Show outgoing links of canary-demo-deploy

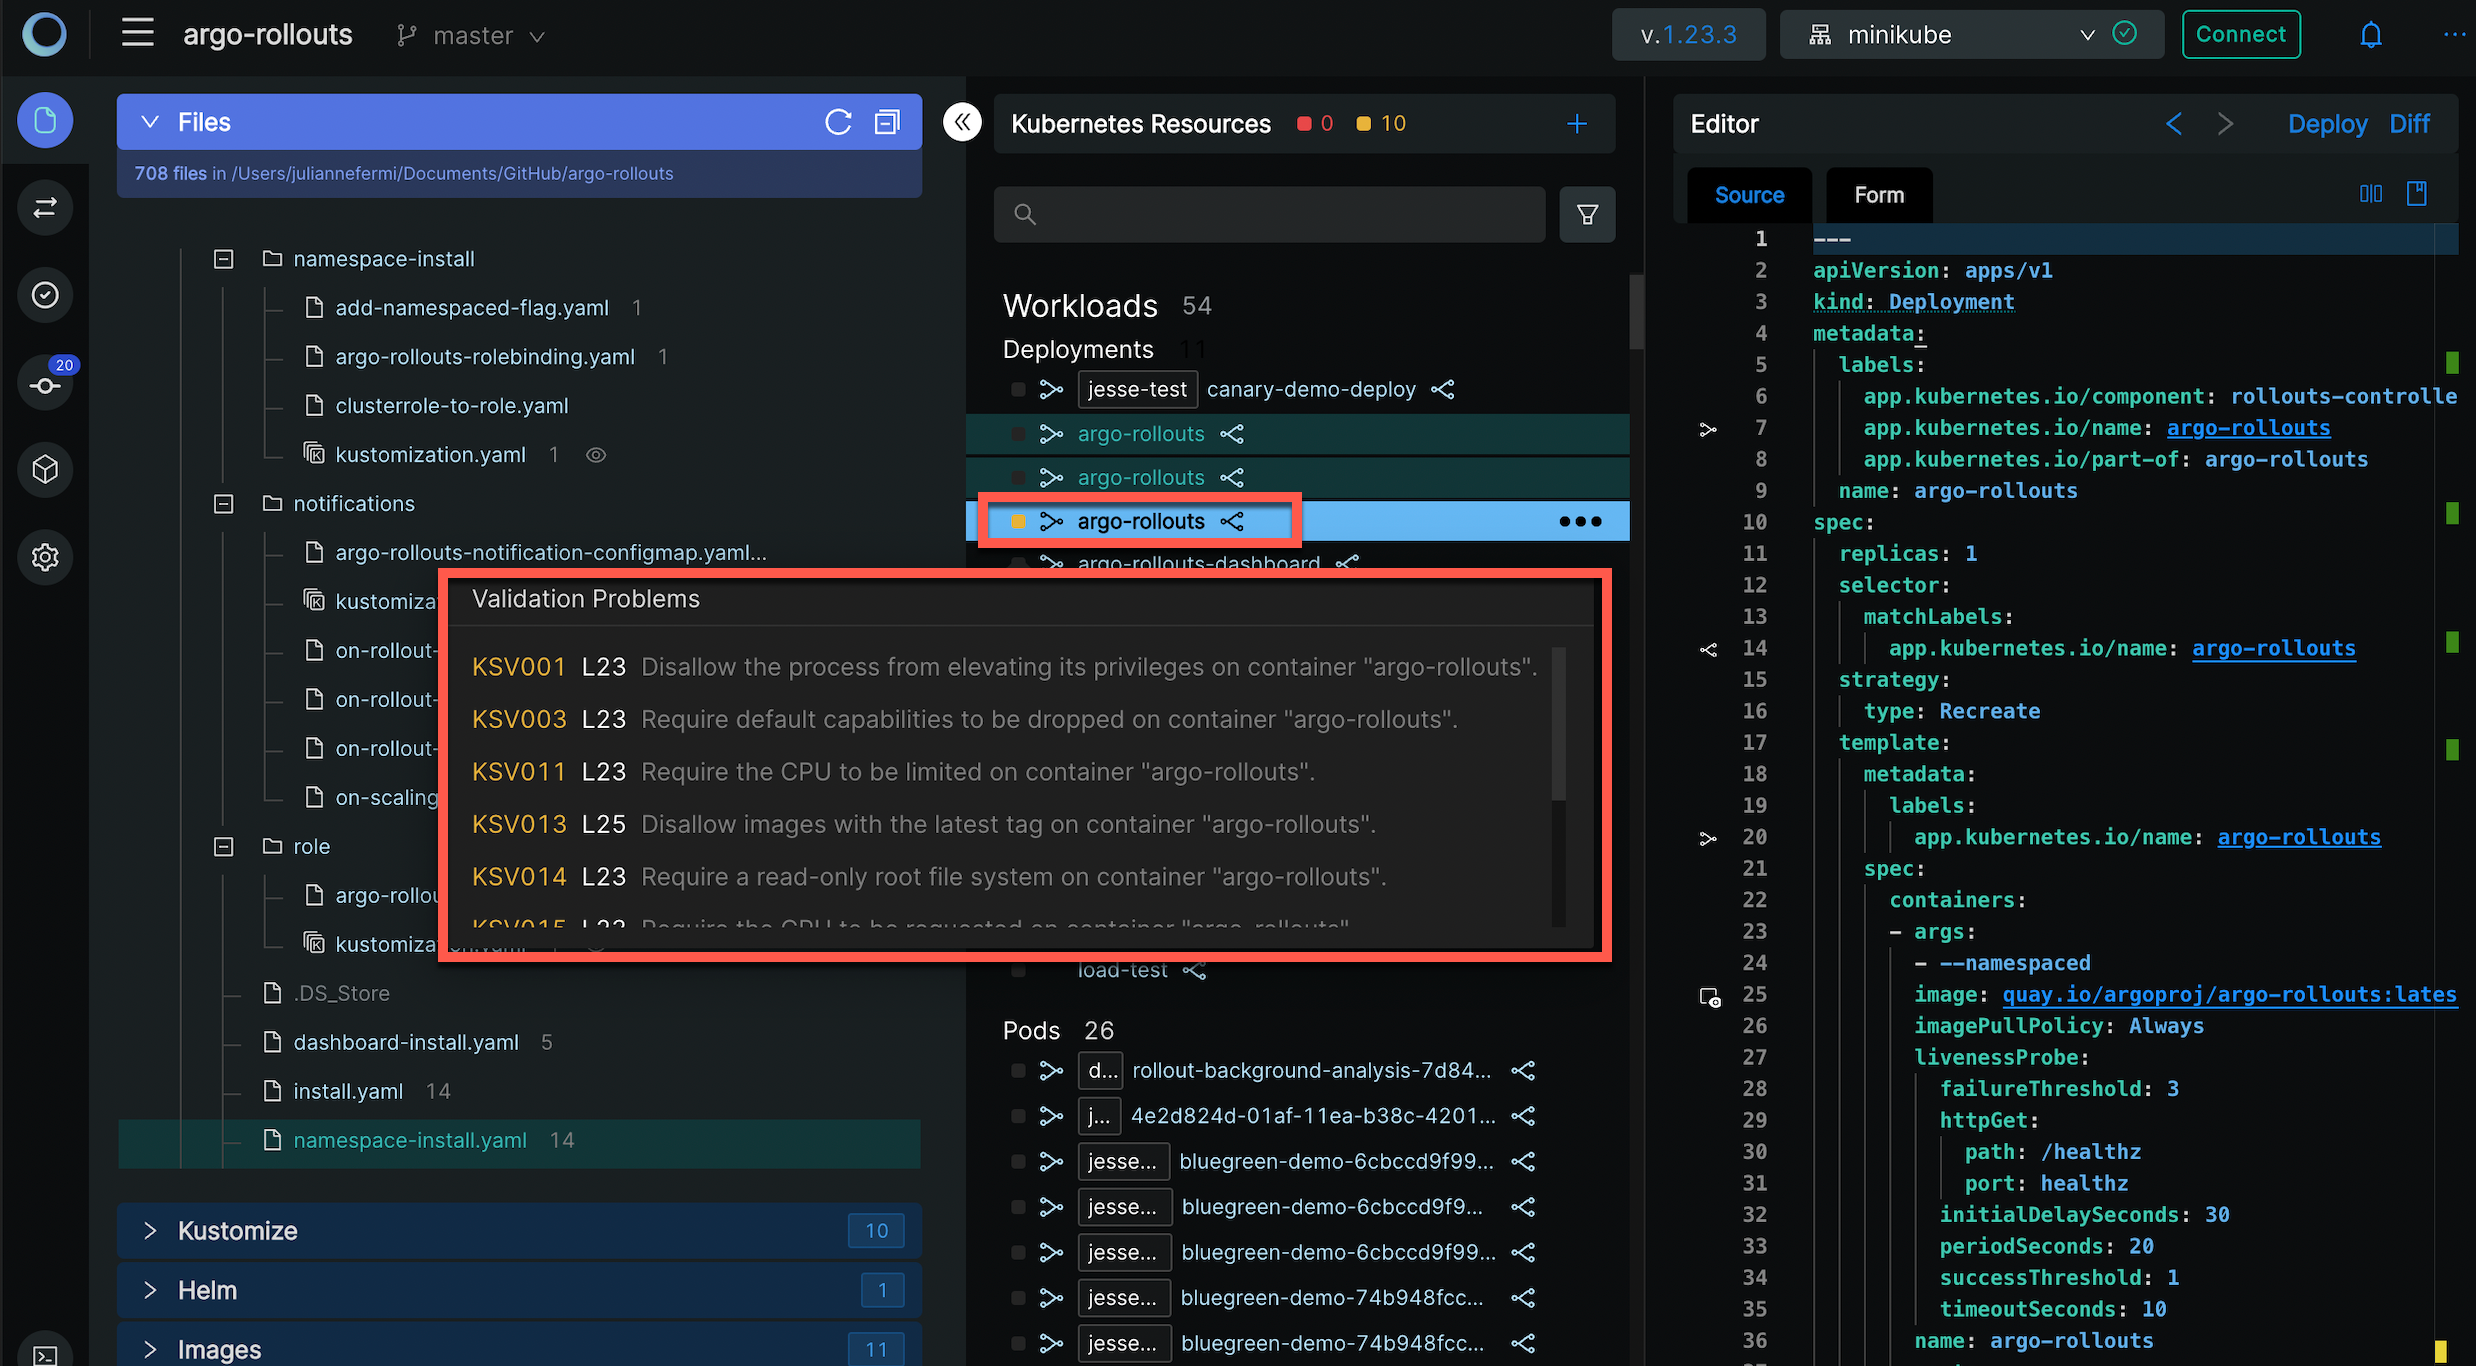coord(1442,389)
